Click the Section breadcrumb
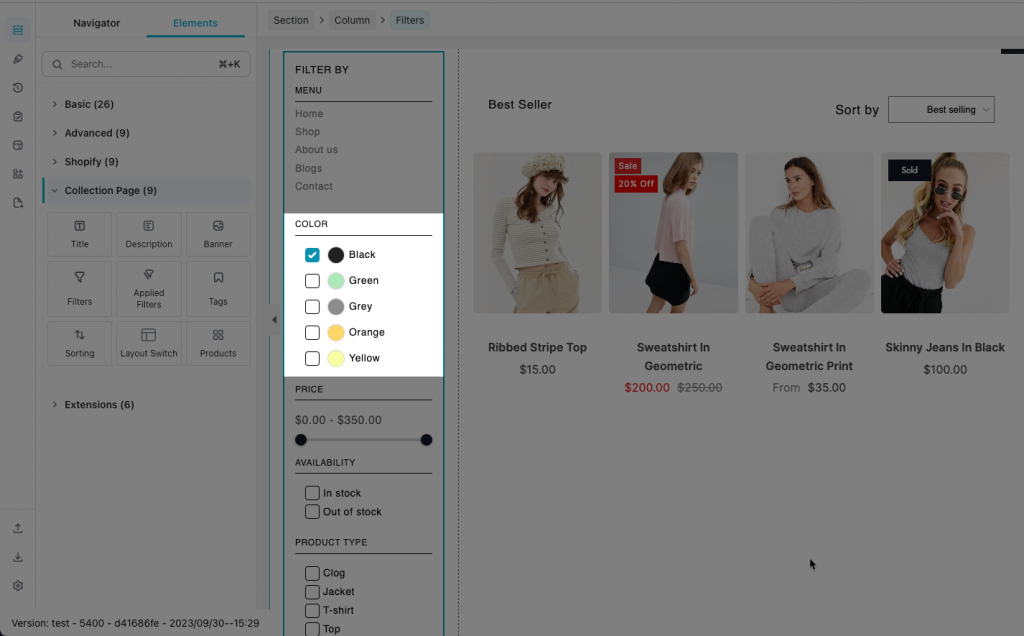 291,20
